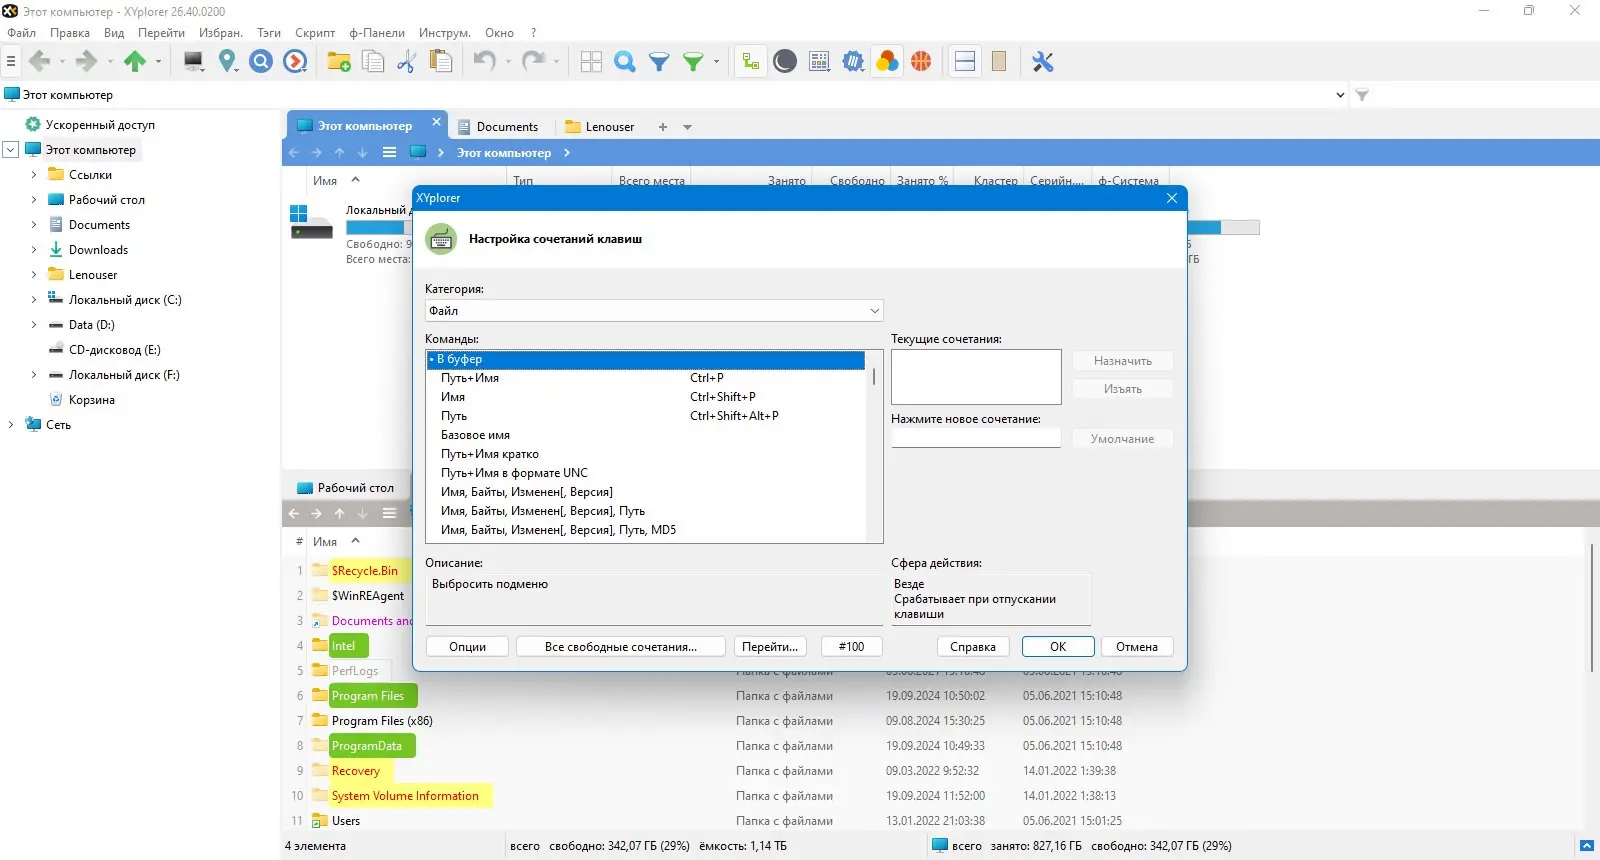Click the Справка button in the dialog
This screenshot has height=860, width=1600.
point(973,647)
